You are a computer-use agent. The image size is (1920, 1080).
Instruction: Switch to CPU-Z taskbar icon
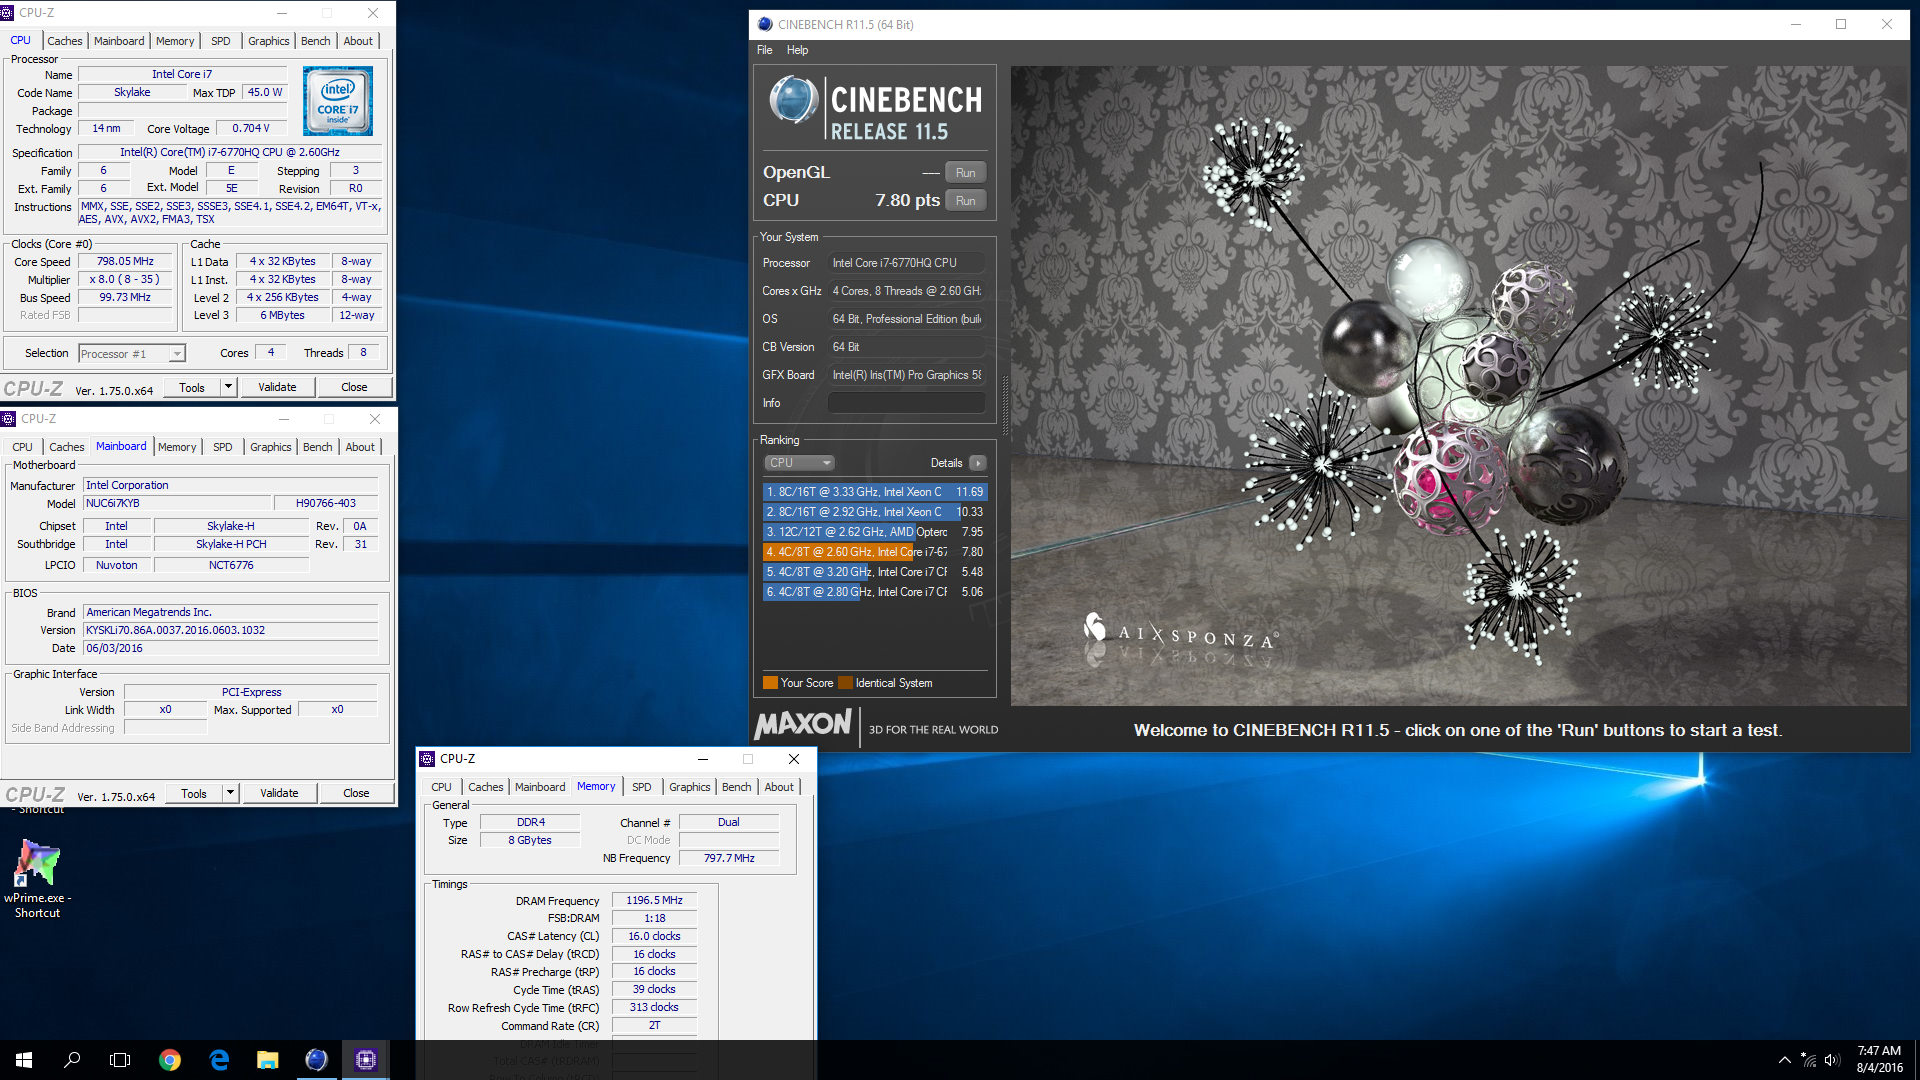pos(365,1060)
